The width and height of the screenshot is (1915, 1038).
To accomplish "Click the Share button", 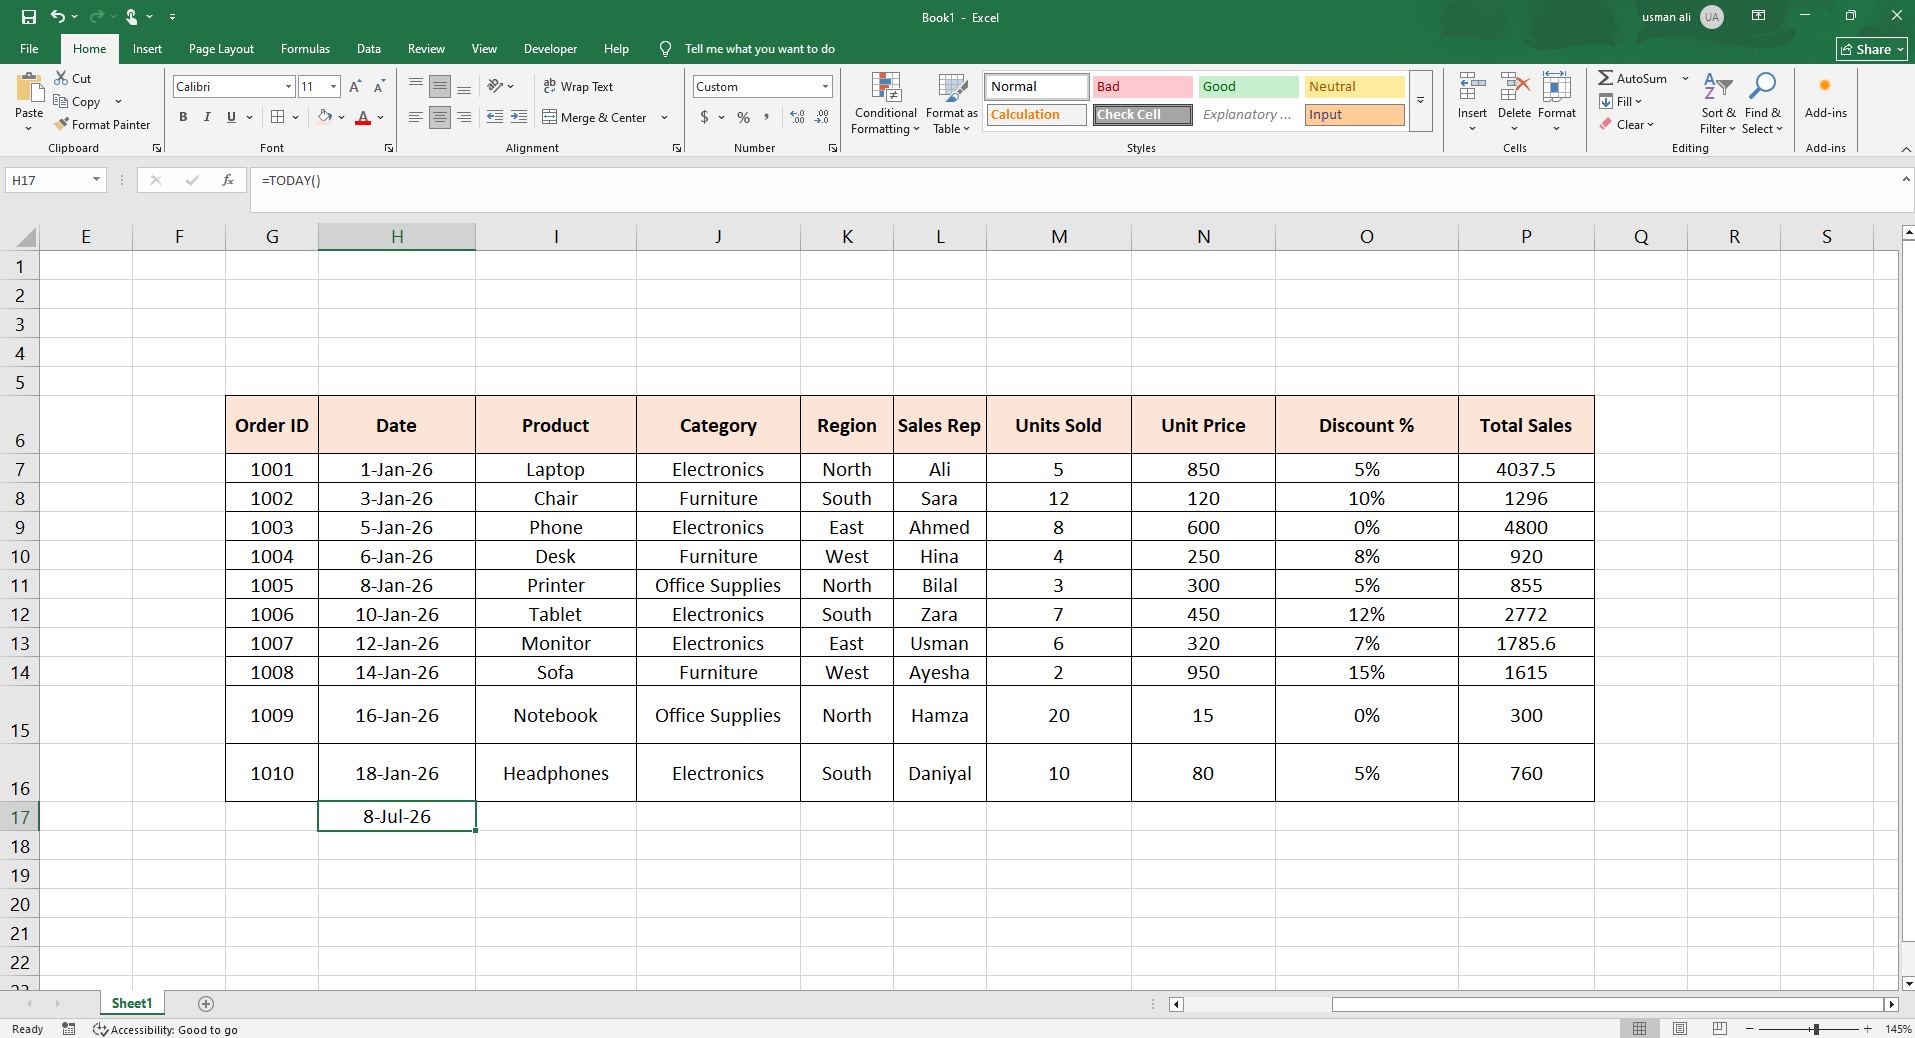I will pyautogui.click(x=1872, y=49).
